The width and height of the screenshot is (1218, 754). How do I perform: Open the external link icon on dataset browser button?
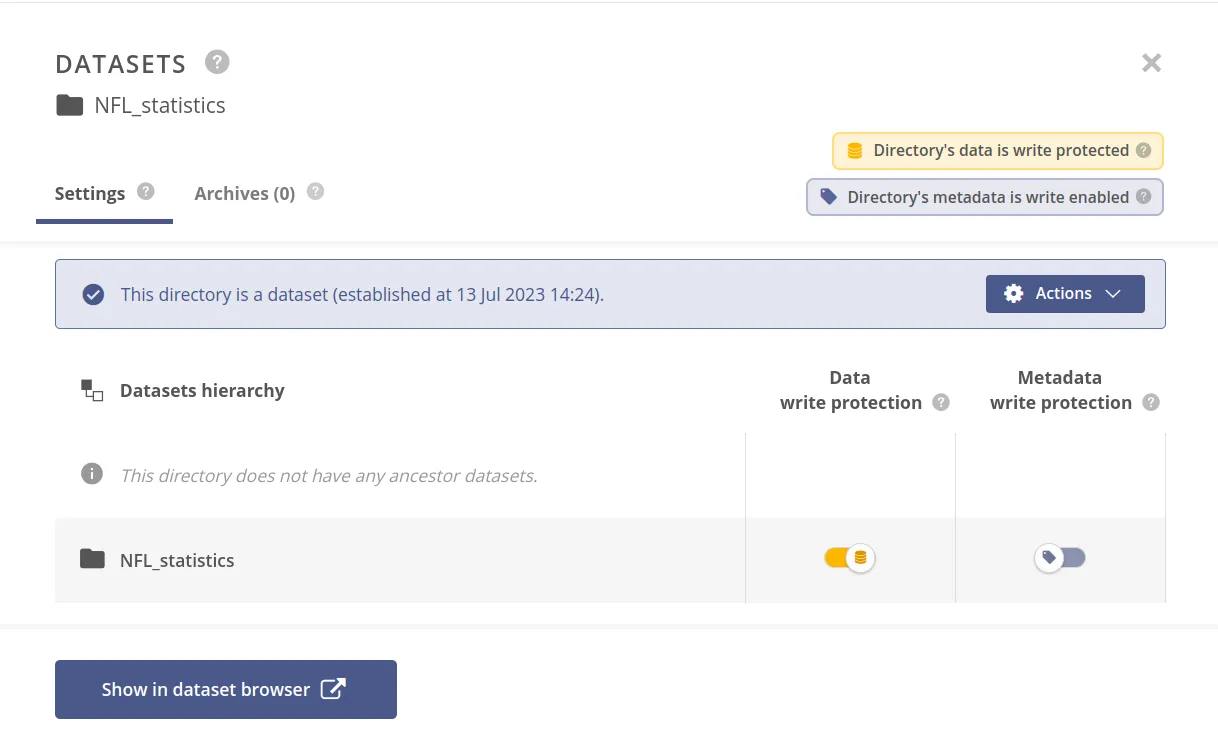[x=334, y=688]
